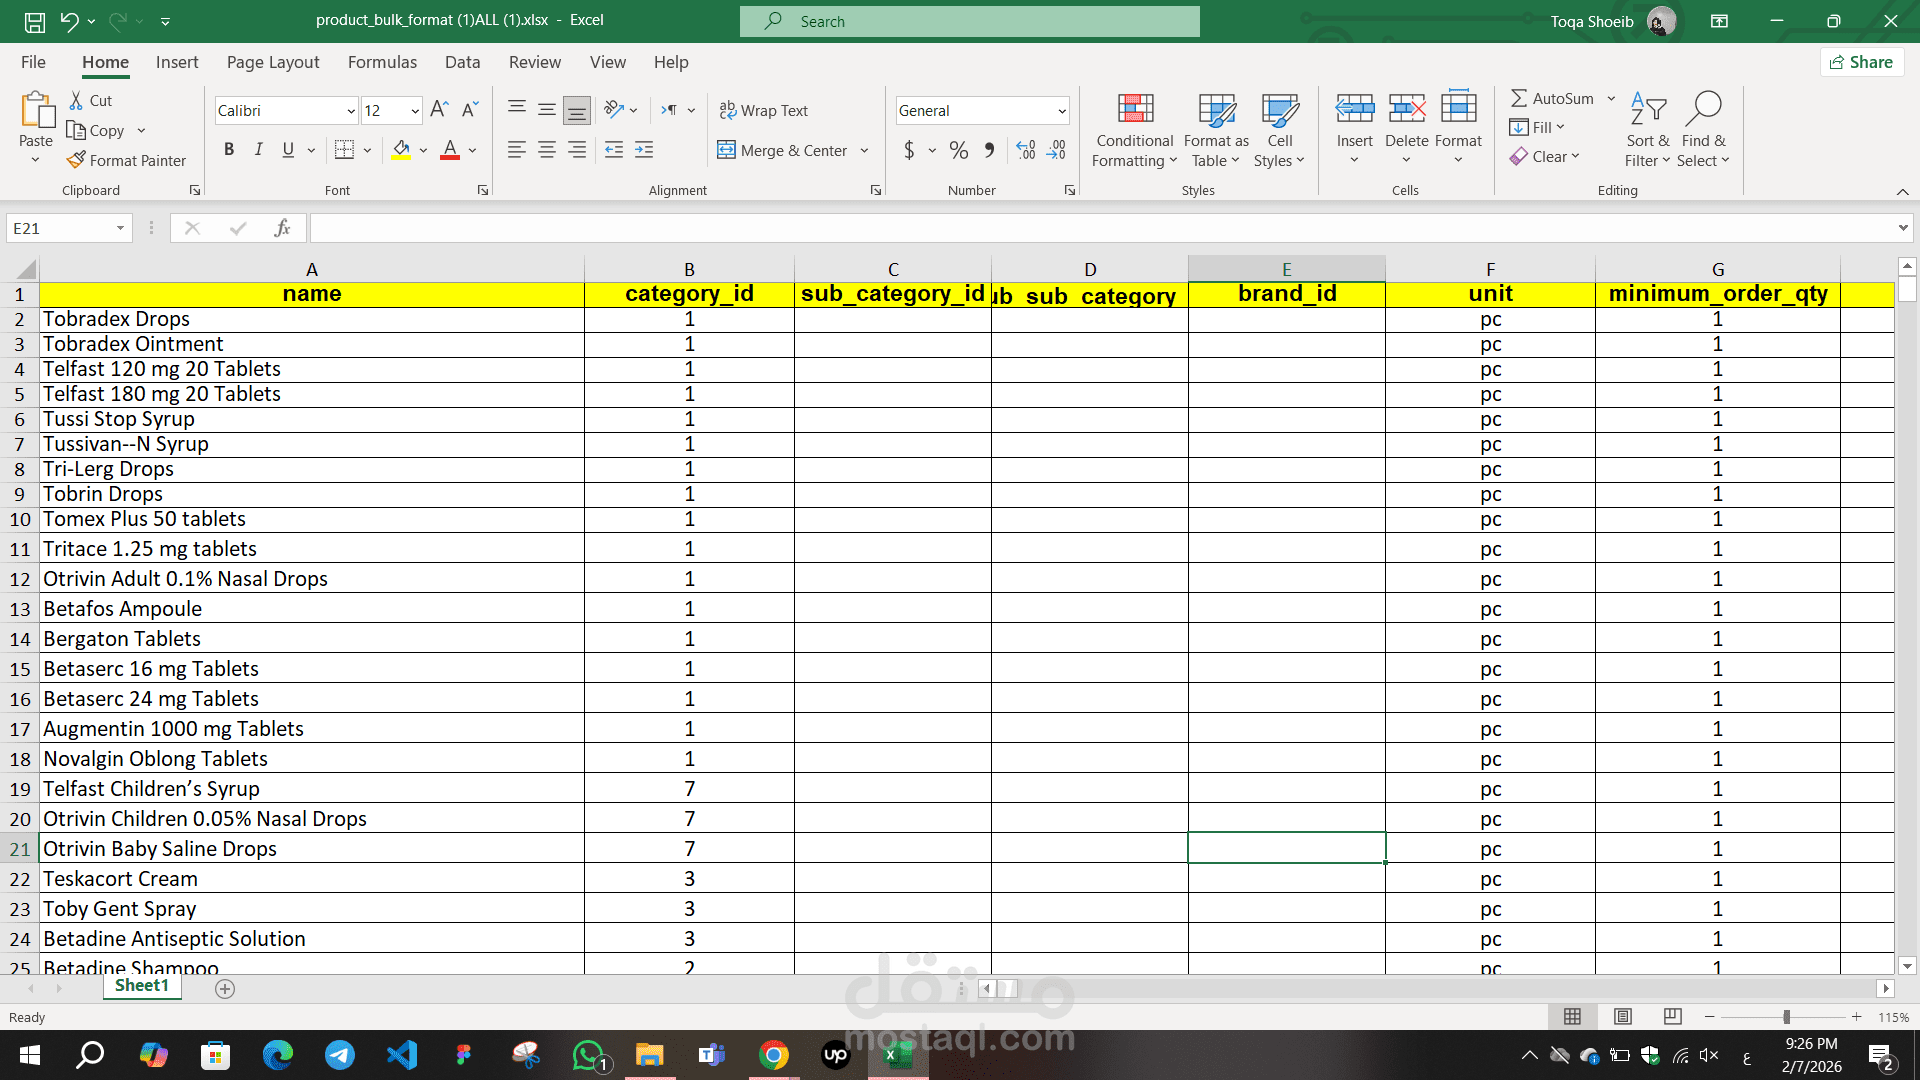The height and width of the screenshot is (1080, 1920).
Task: Toggle Bold formatting
Action: [229, 150]
